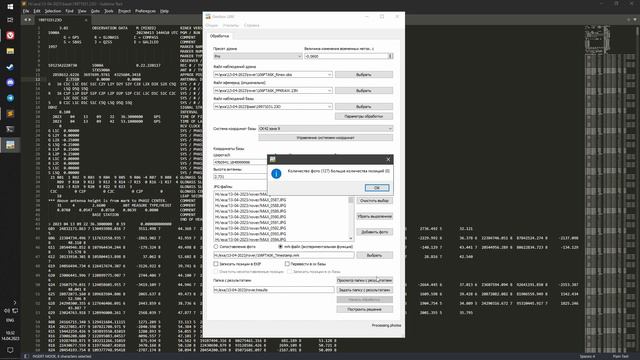Image resolution: width=640 pixels, height=360 pixels.
Task: Open the Windows Start menu
Action: point(10,7)
